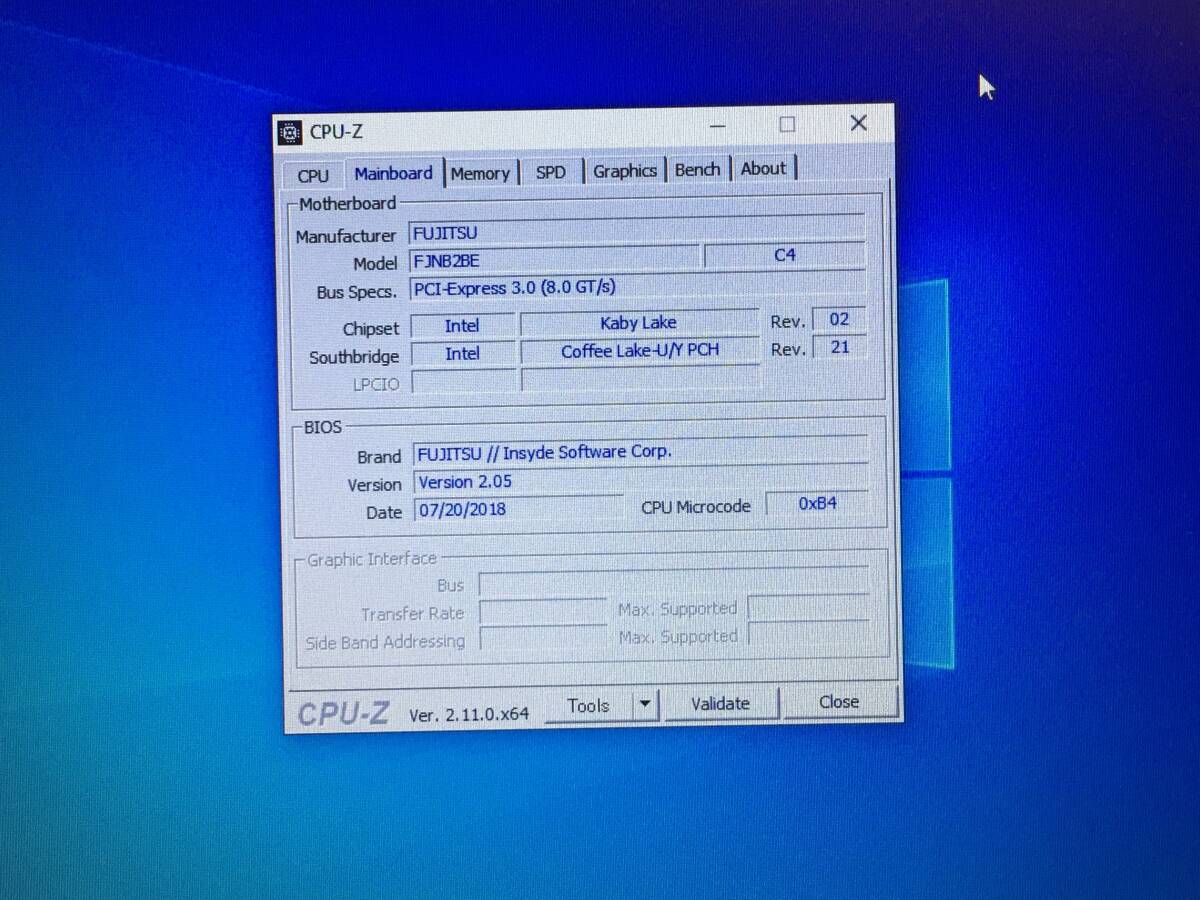Open the SPD tab
1200x900 pixels.
(x=551, y=172)
